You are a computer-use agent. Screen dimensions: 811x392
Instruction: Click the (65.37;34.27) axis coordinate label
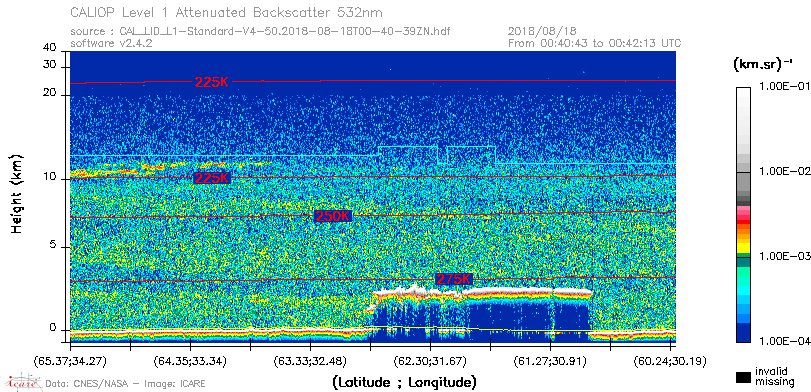tap(70, 361)
